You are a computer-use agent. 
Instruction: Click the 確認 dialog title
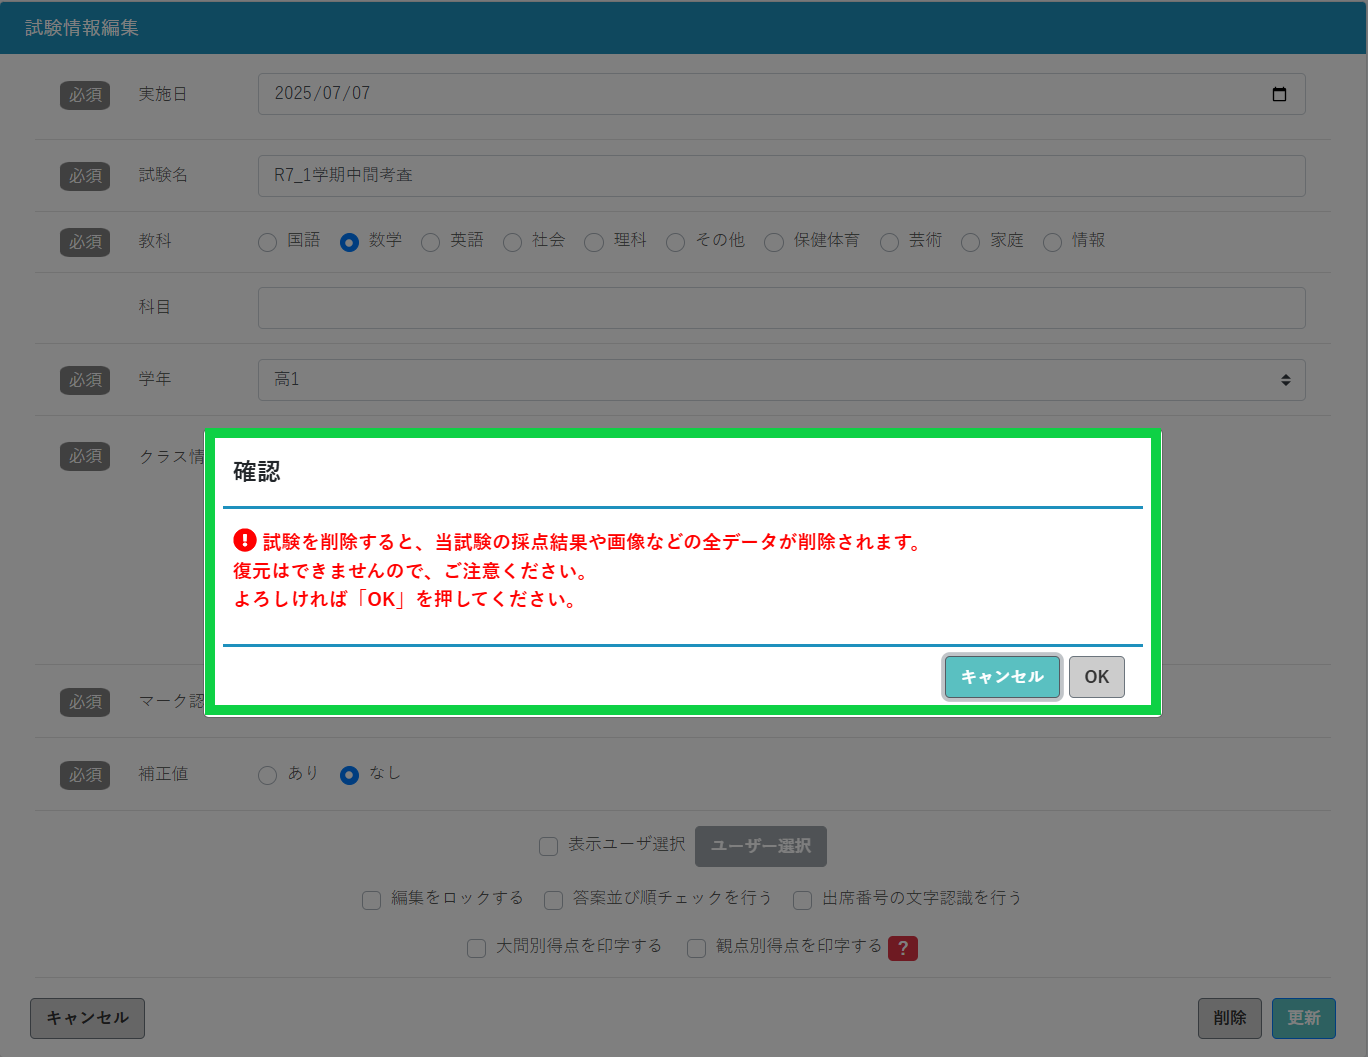[x=257, y=472]
